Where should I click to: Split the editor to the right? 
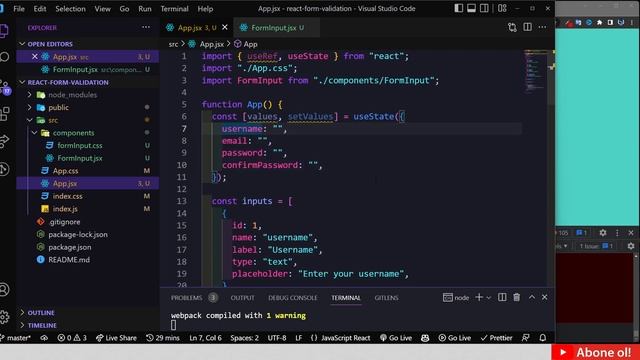527,27
